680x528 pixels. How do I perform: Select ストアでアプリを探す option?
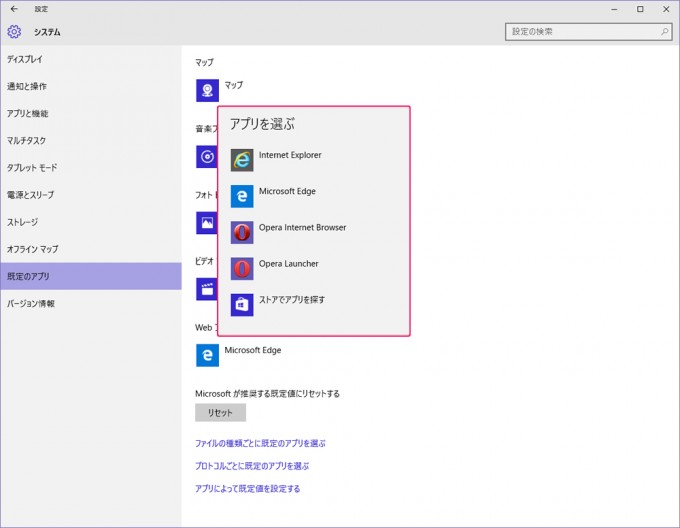tap(313, 305)
